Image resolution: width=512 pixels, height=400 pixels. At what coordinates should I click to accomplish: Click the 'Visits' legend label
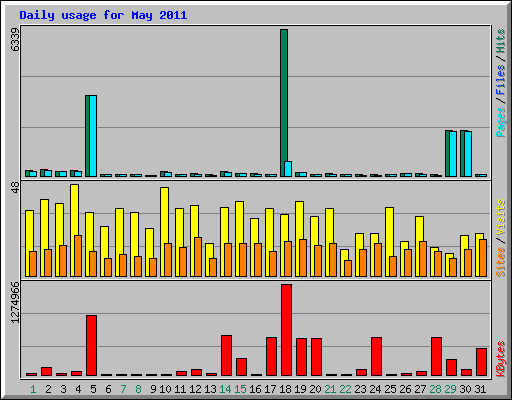(500, 218)
